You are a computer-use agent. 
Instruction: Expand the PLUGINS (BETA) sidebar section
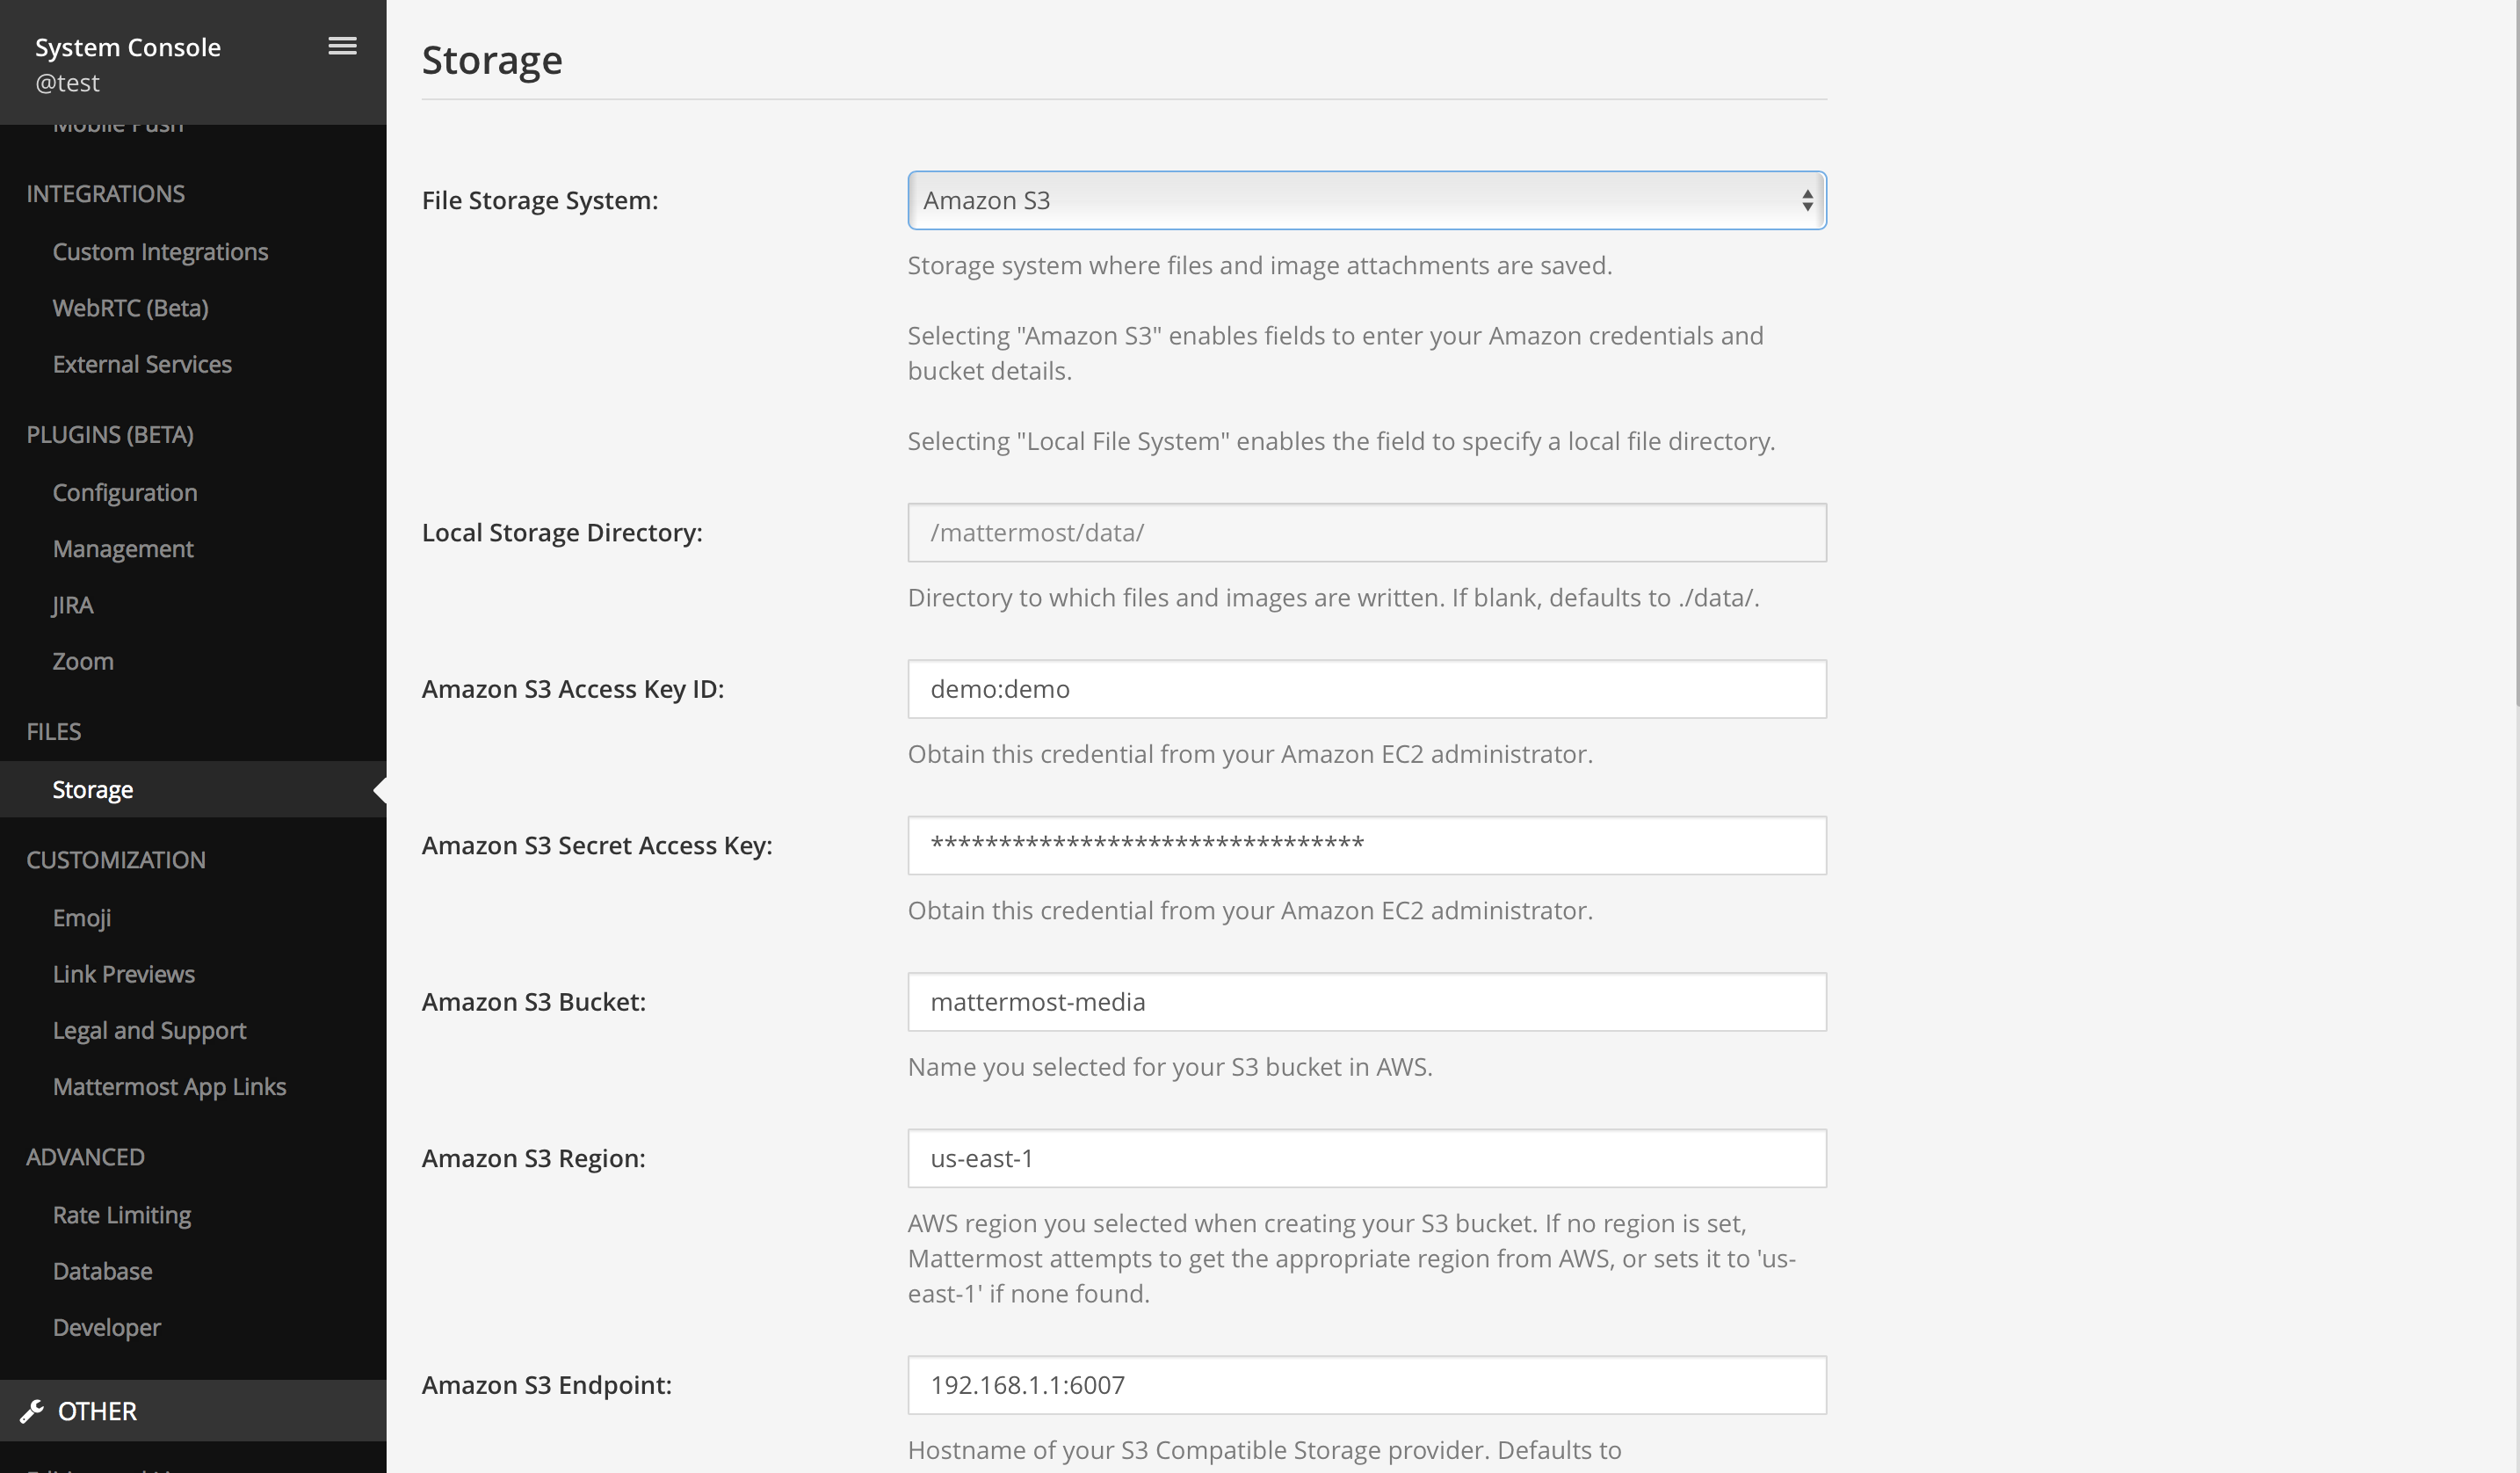pyautogui.click(x=111, y=435)
